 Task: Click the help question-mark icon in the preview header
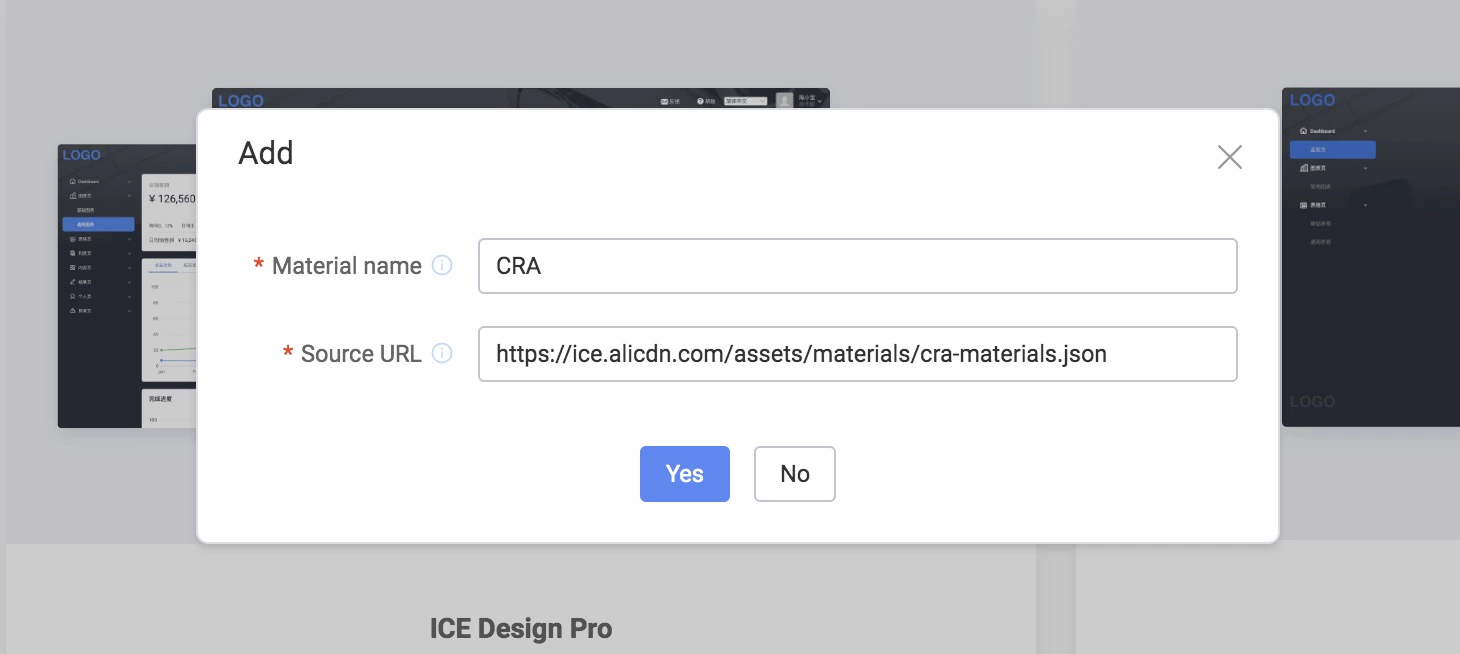700,101
